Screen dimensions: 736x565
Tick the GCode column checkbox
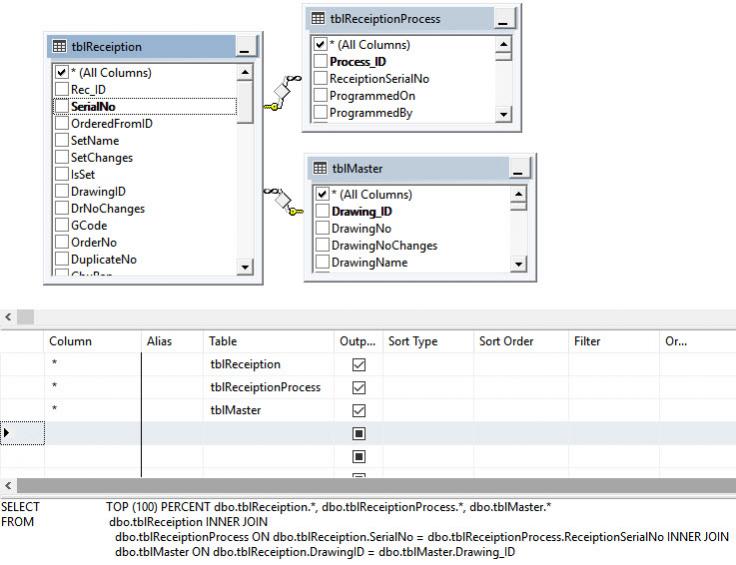point(61,225)
